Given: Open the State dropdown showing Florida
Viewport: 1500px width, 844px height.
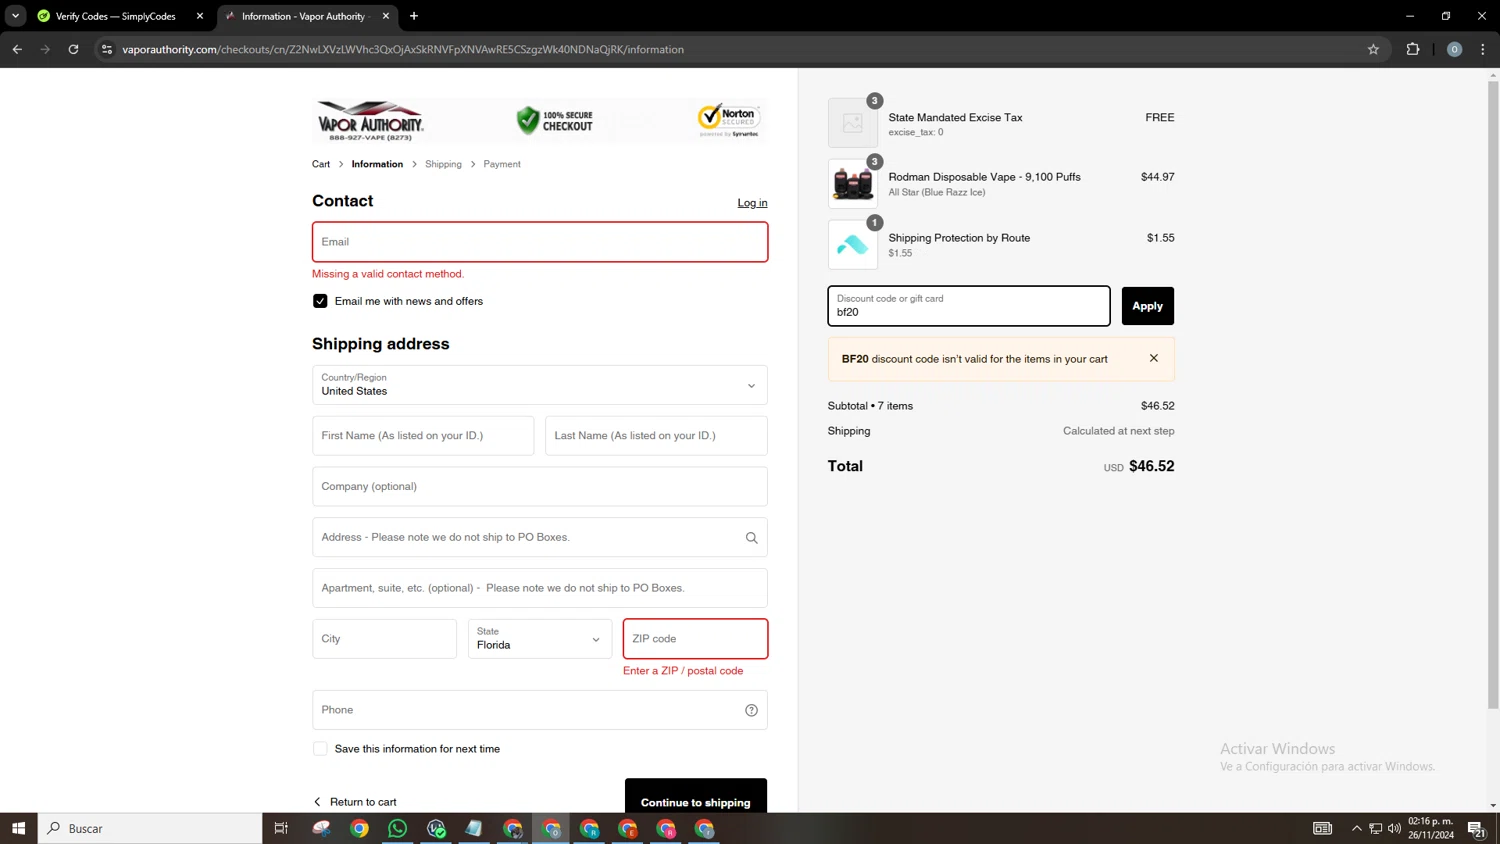Looking at the screenshot, I should coord(540,639).
